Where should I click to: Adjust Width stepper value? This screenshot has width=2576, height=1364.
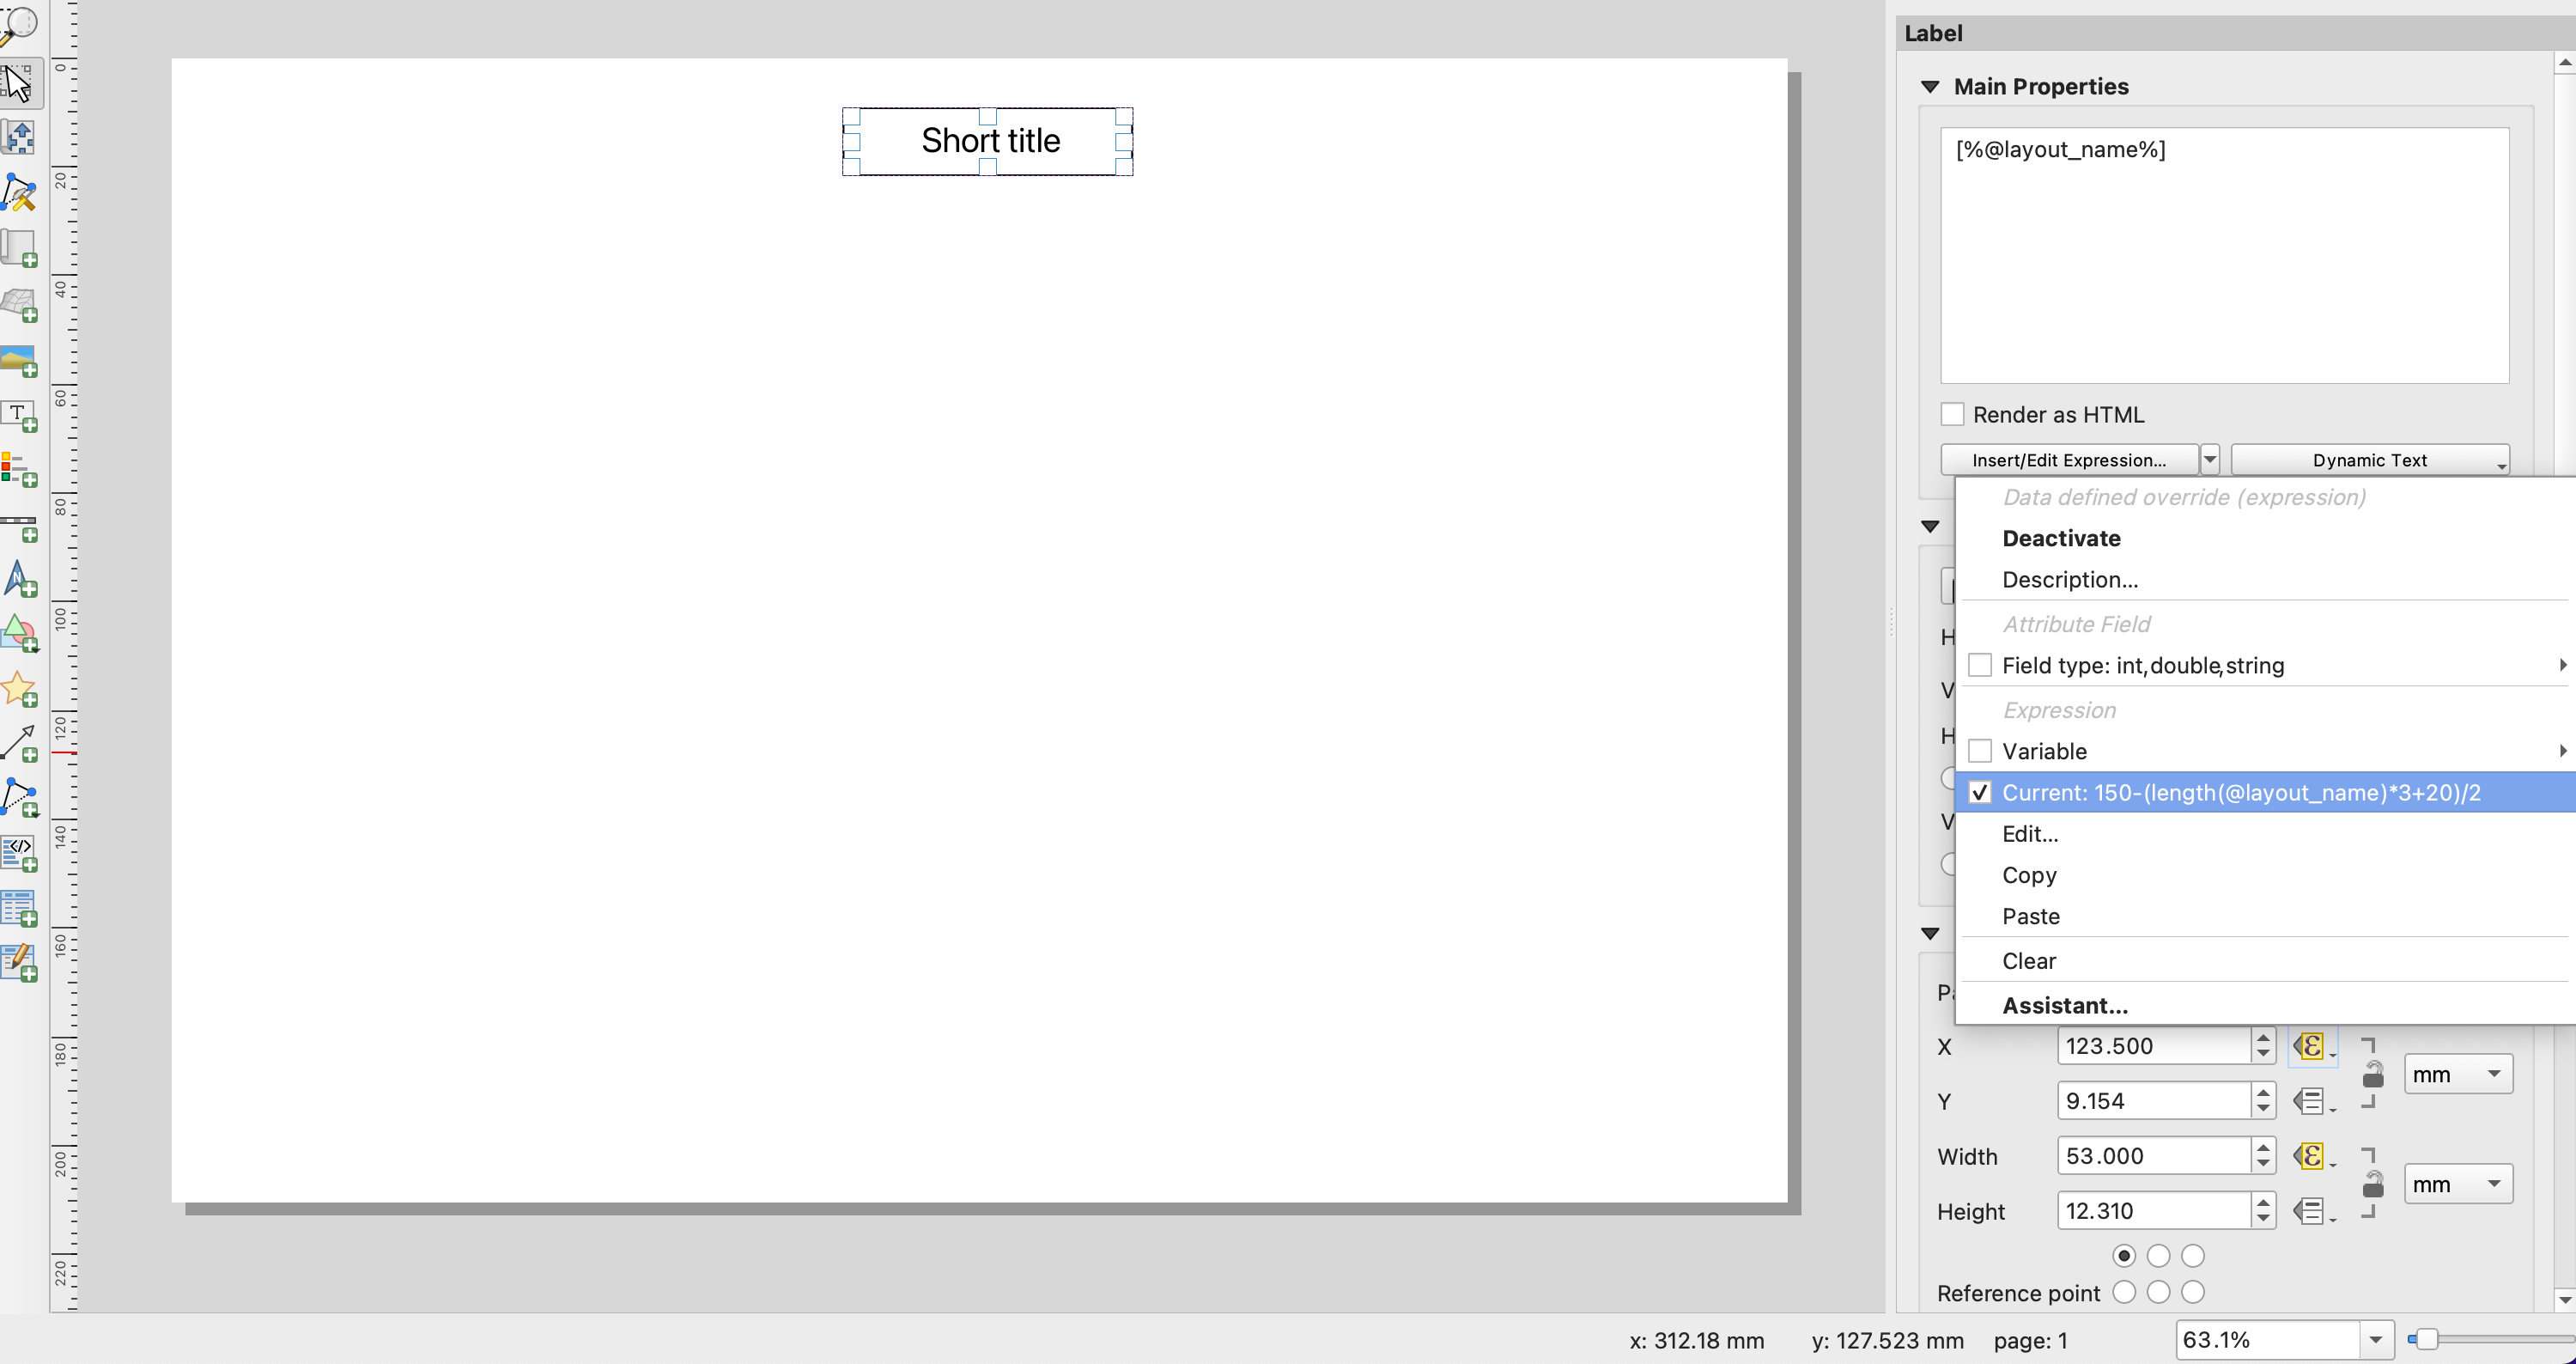point(2263,1156)
